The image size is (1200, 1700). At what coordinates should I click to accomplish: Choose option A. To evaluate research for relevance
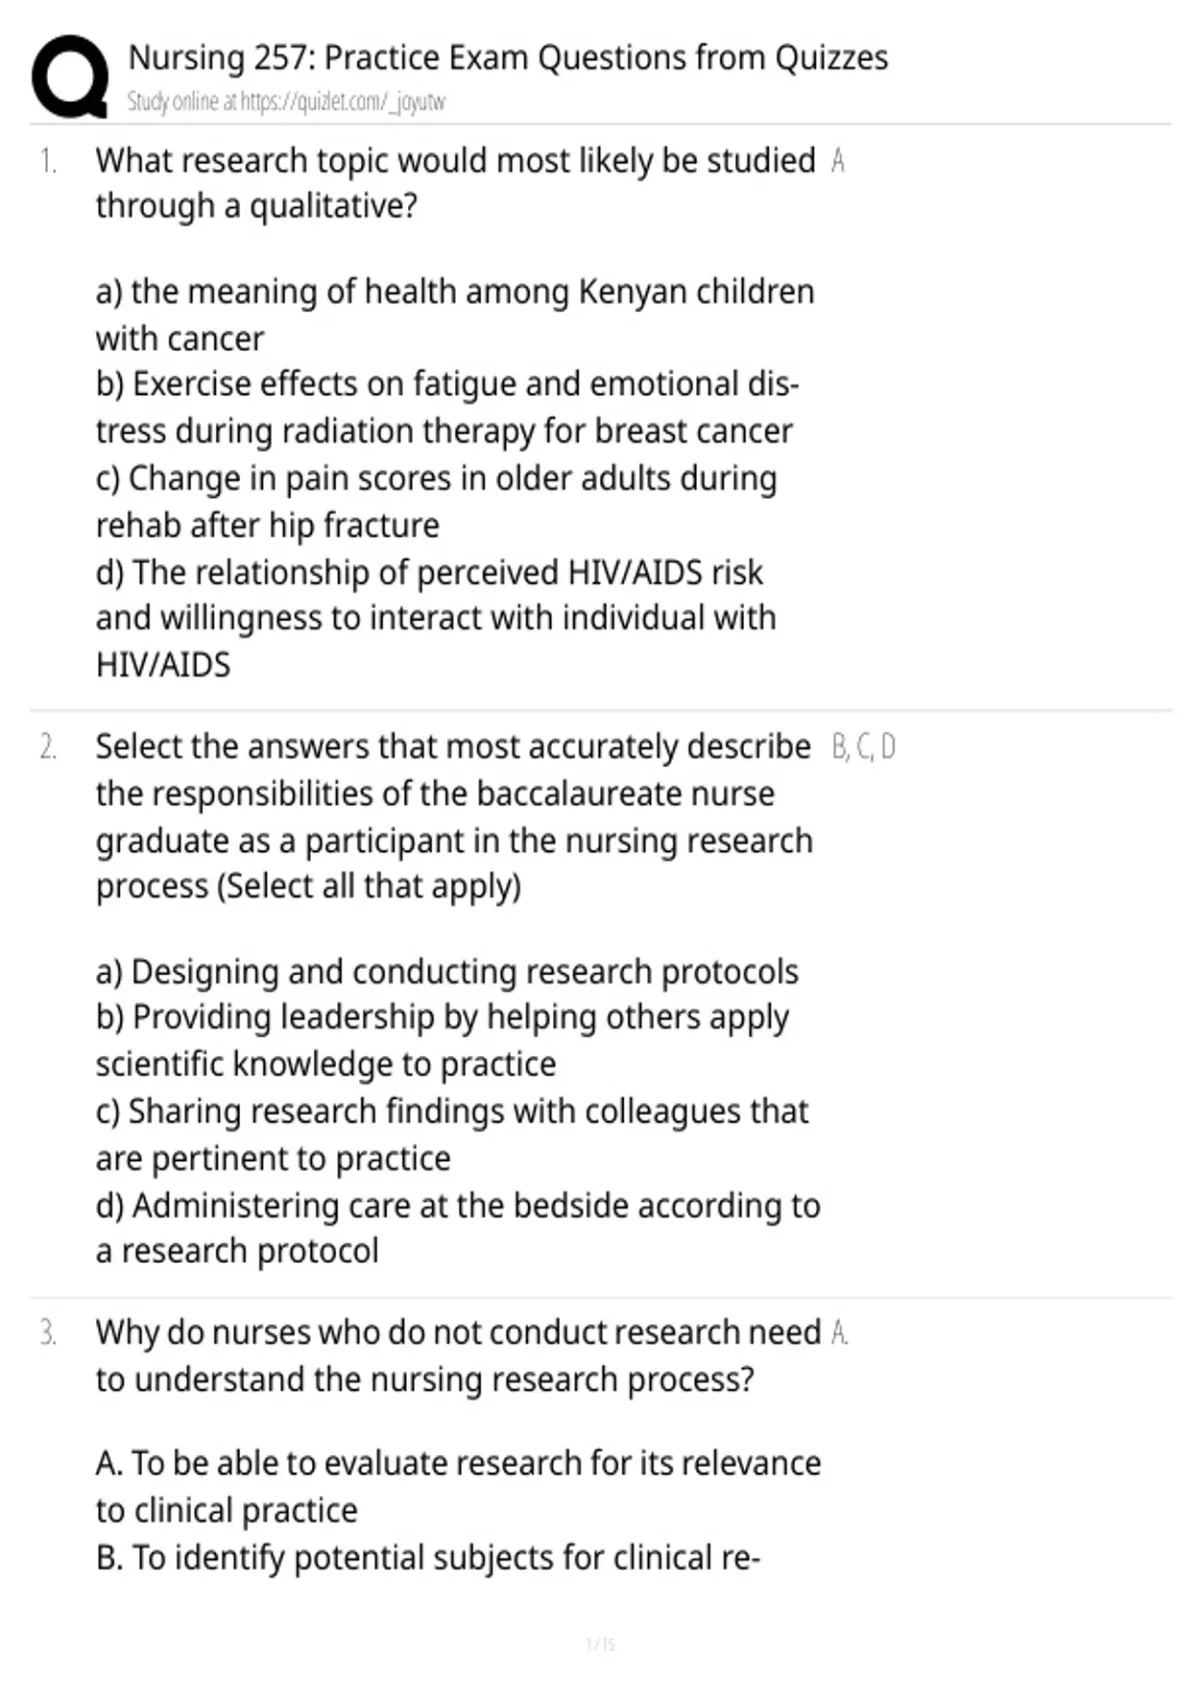click(458, 1486)
